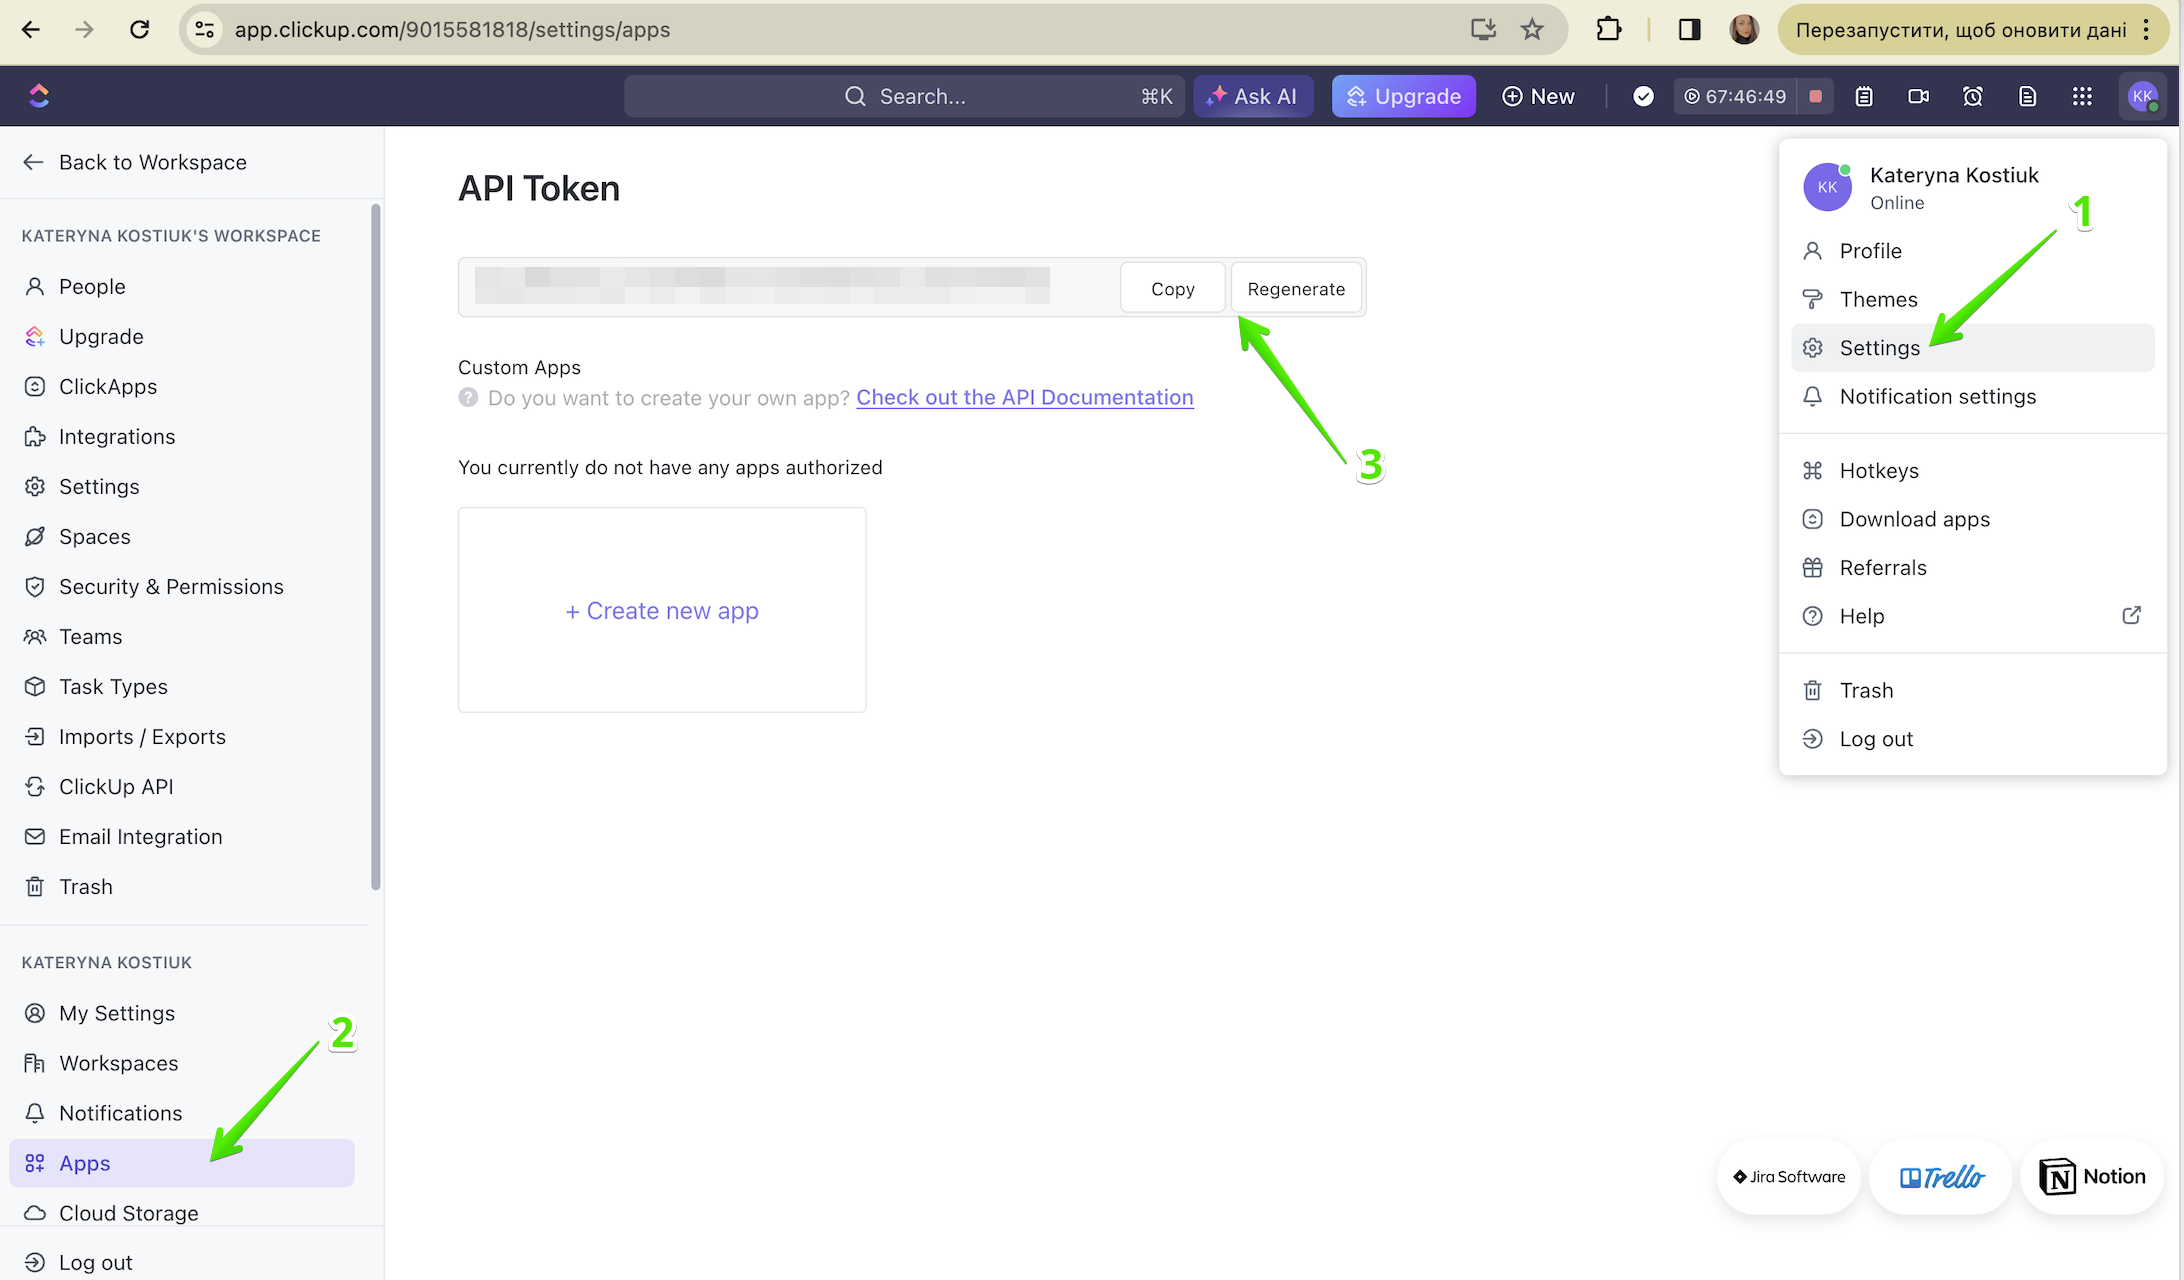Click the browser address bar URL
The image size is (2184, 1280).
point(452,29)
